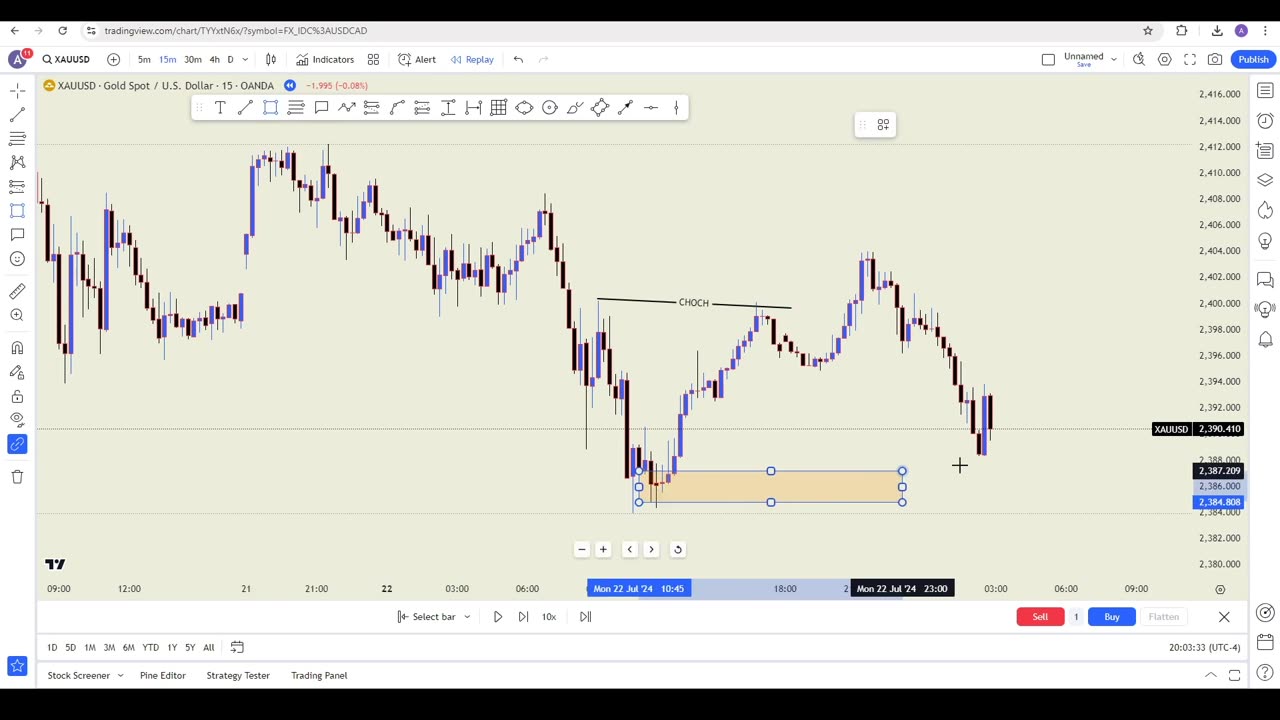Click the red Sell button
Viewport: 1280px width, 720px height.
click(x=1040, y=617)
